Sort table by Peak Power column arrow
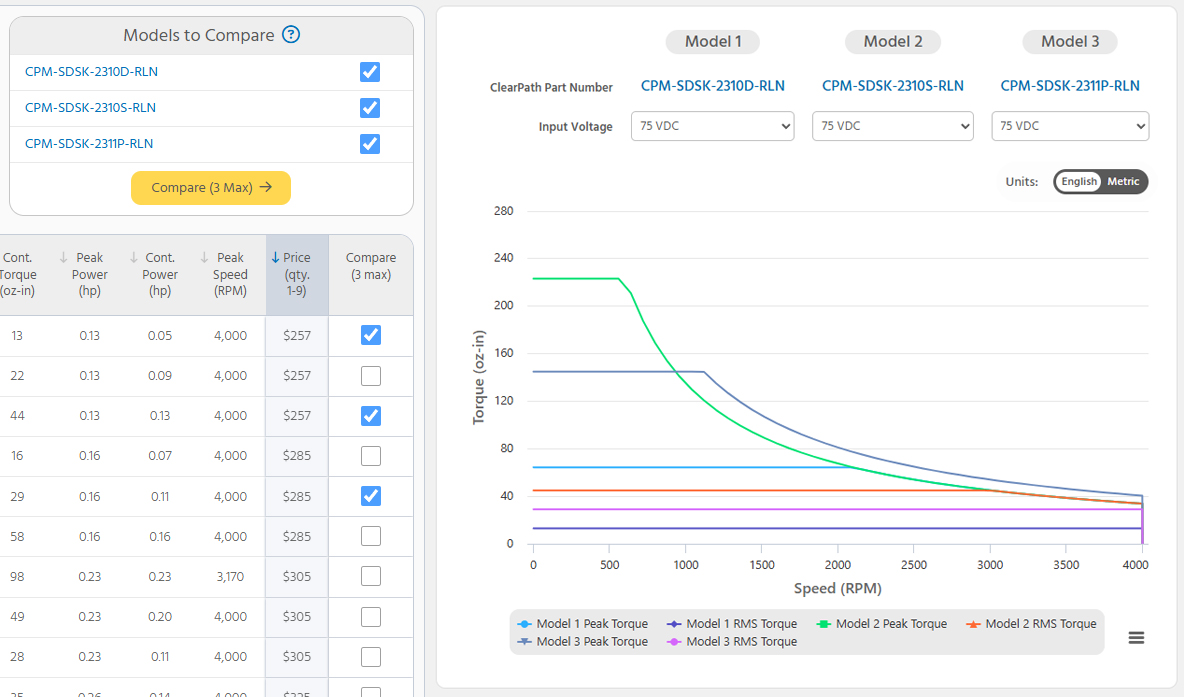 [x=64, y=257]
